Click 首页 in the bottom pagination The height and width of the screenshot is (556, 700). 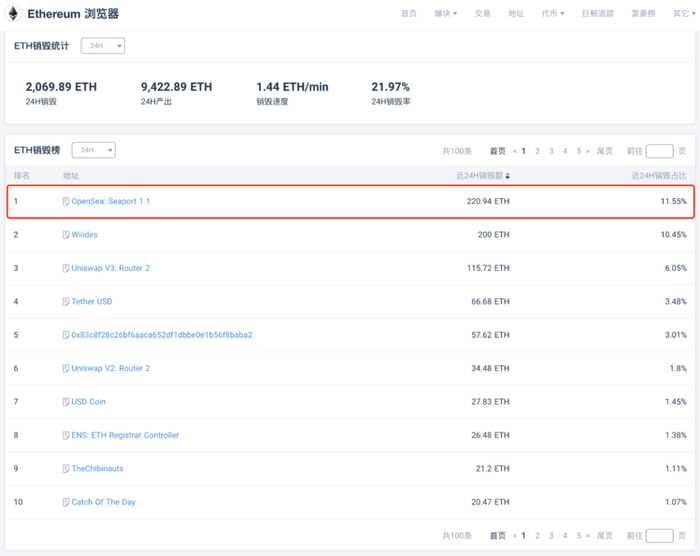pyautogui.click(x=498, y=536)
